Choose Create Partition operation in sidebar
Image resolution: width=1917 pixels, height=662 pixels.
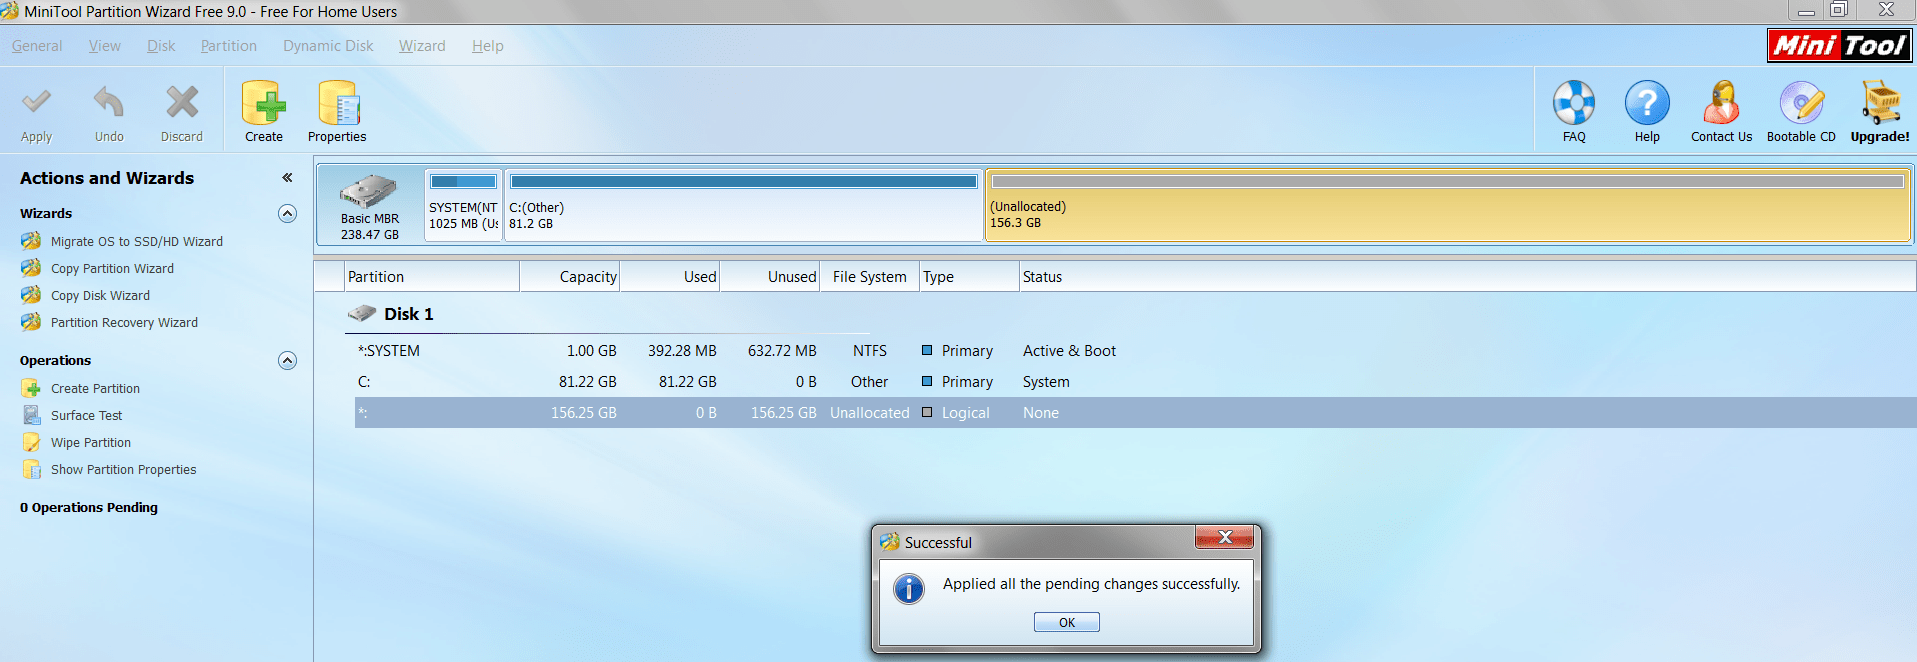tap(95, 389)
